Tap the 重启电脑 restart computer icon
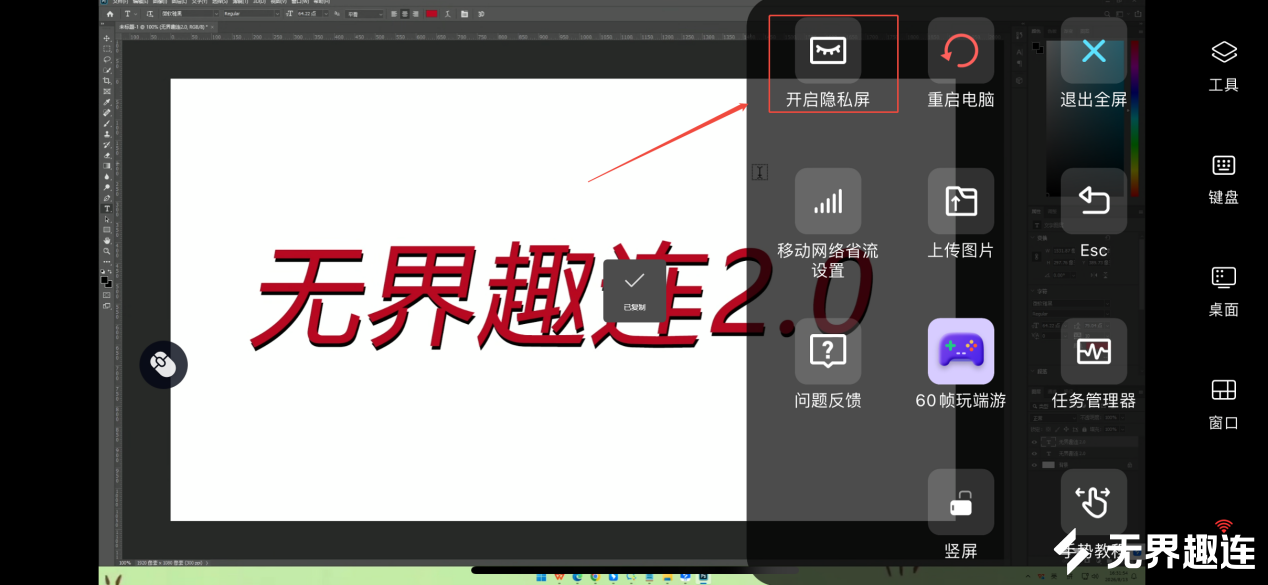1268x585 pixels. 960,50
